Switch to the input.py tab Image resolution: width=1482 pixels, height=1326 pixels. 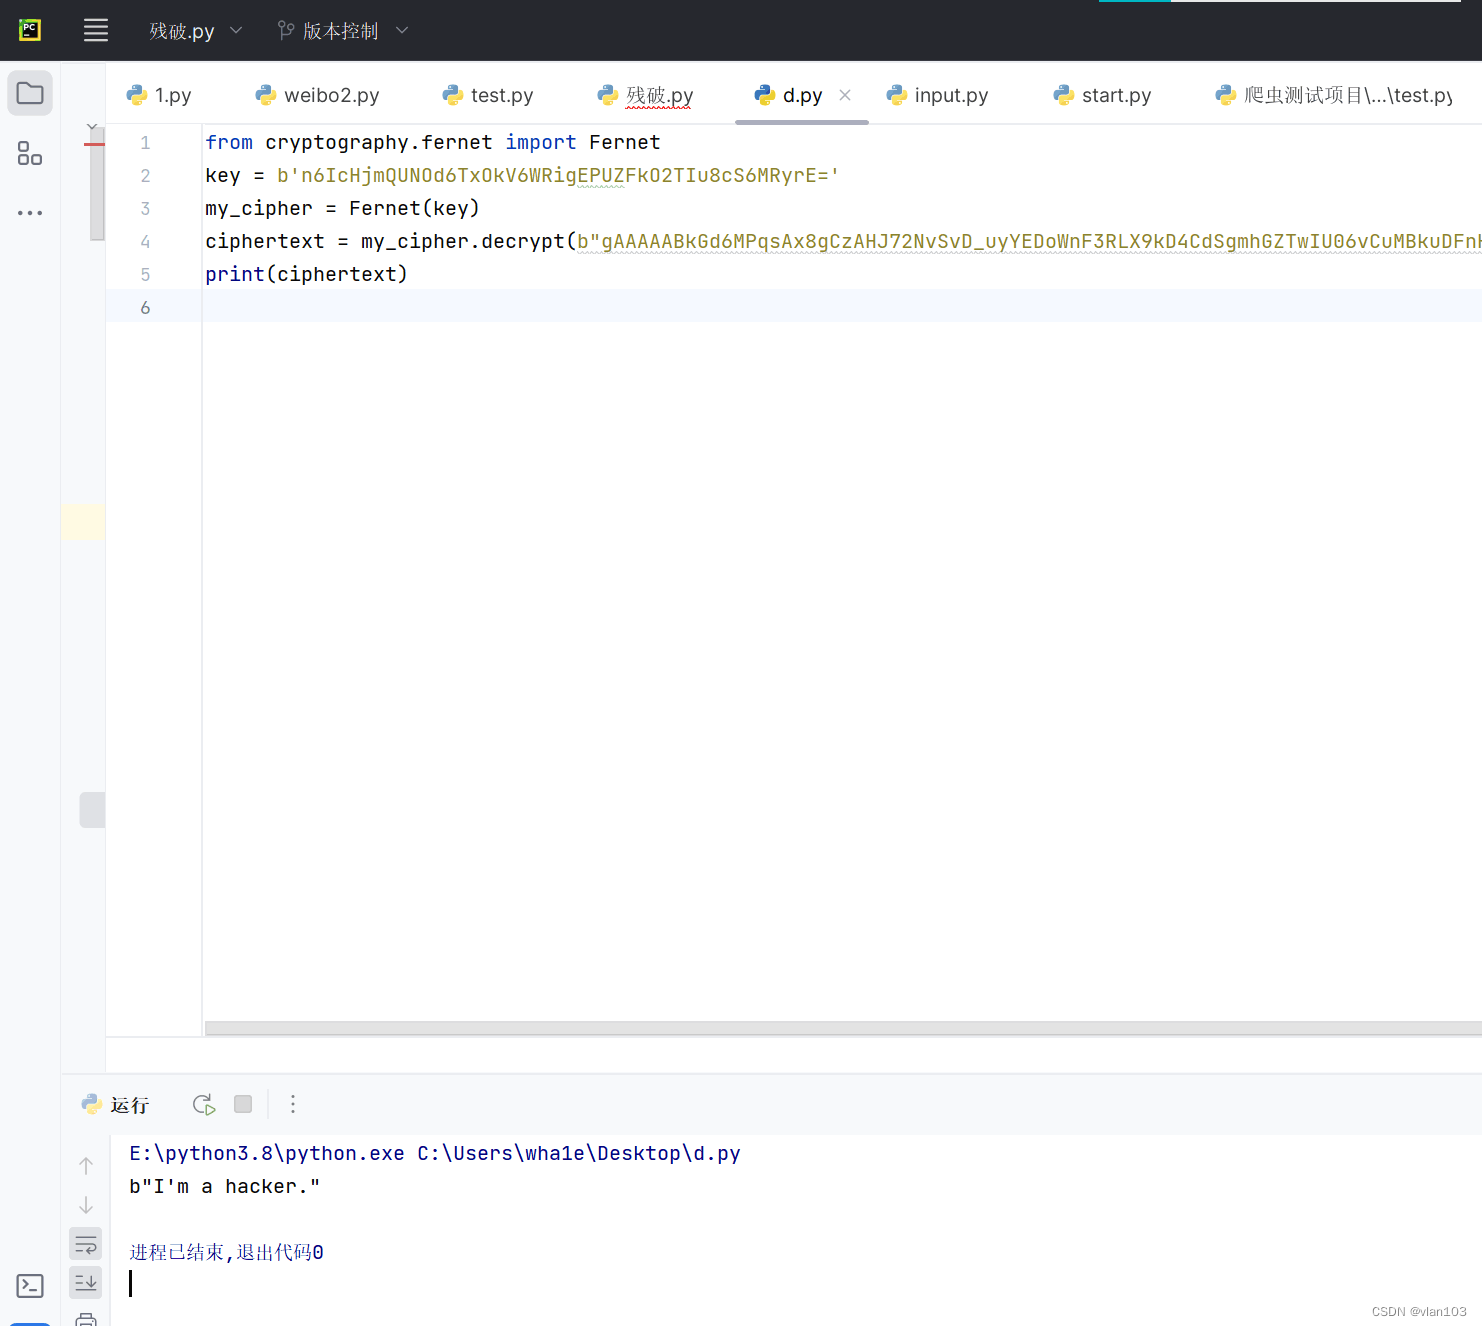(937, 95)
